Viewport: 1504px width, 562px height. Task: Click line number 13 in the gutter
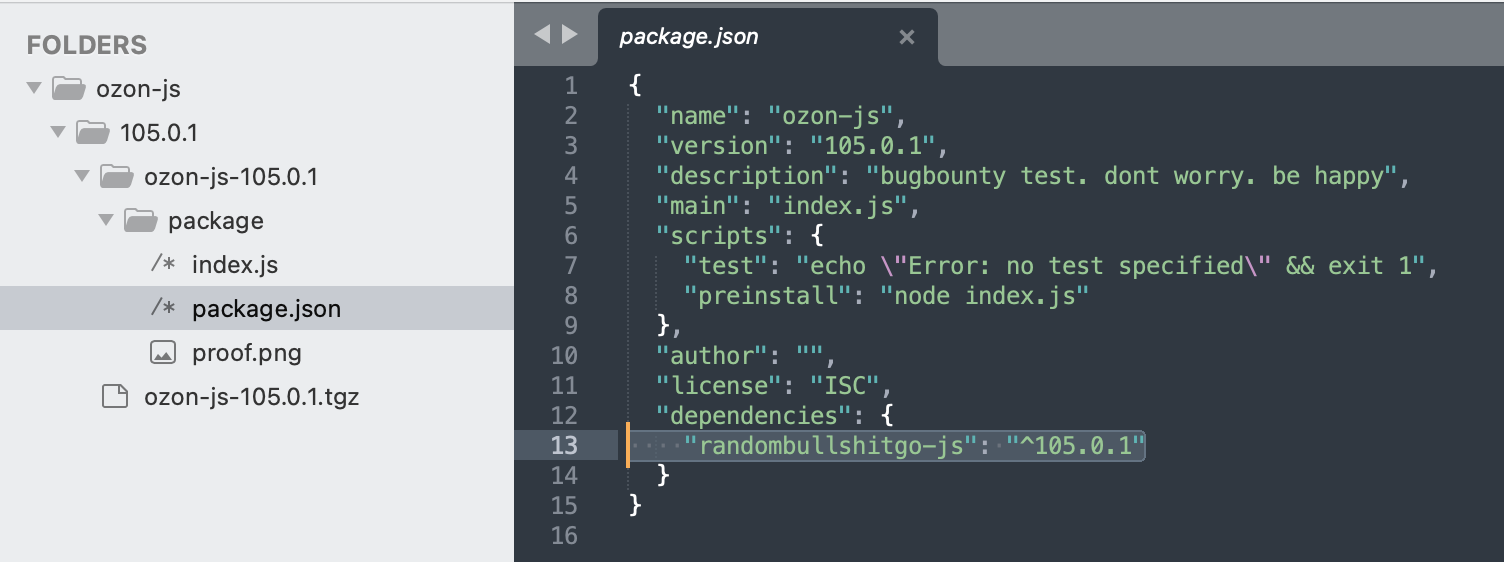pos(564,446)
